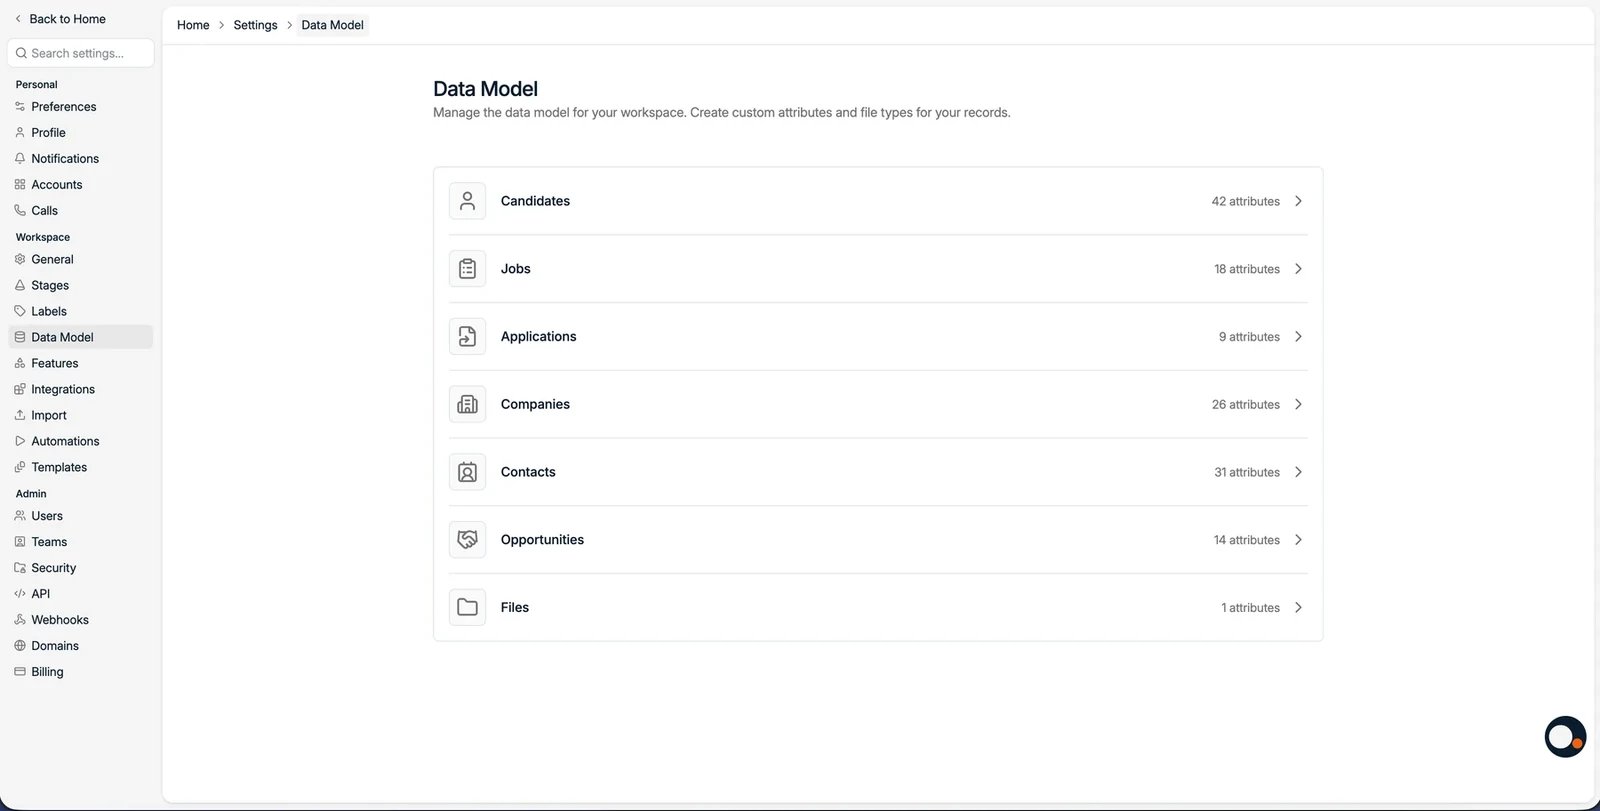Click the Contacts row label
Screen dimensions: 1600x811
coord(528,472)
